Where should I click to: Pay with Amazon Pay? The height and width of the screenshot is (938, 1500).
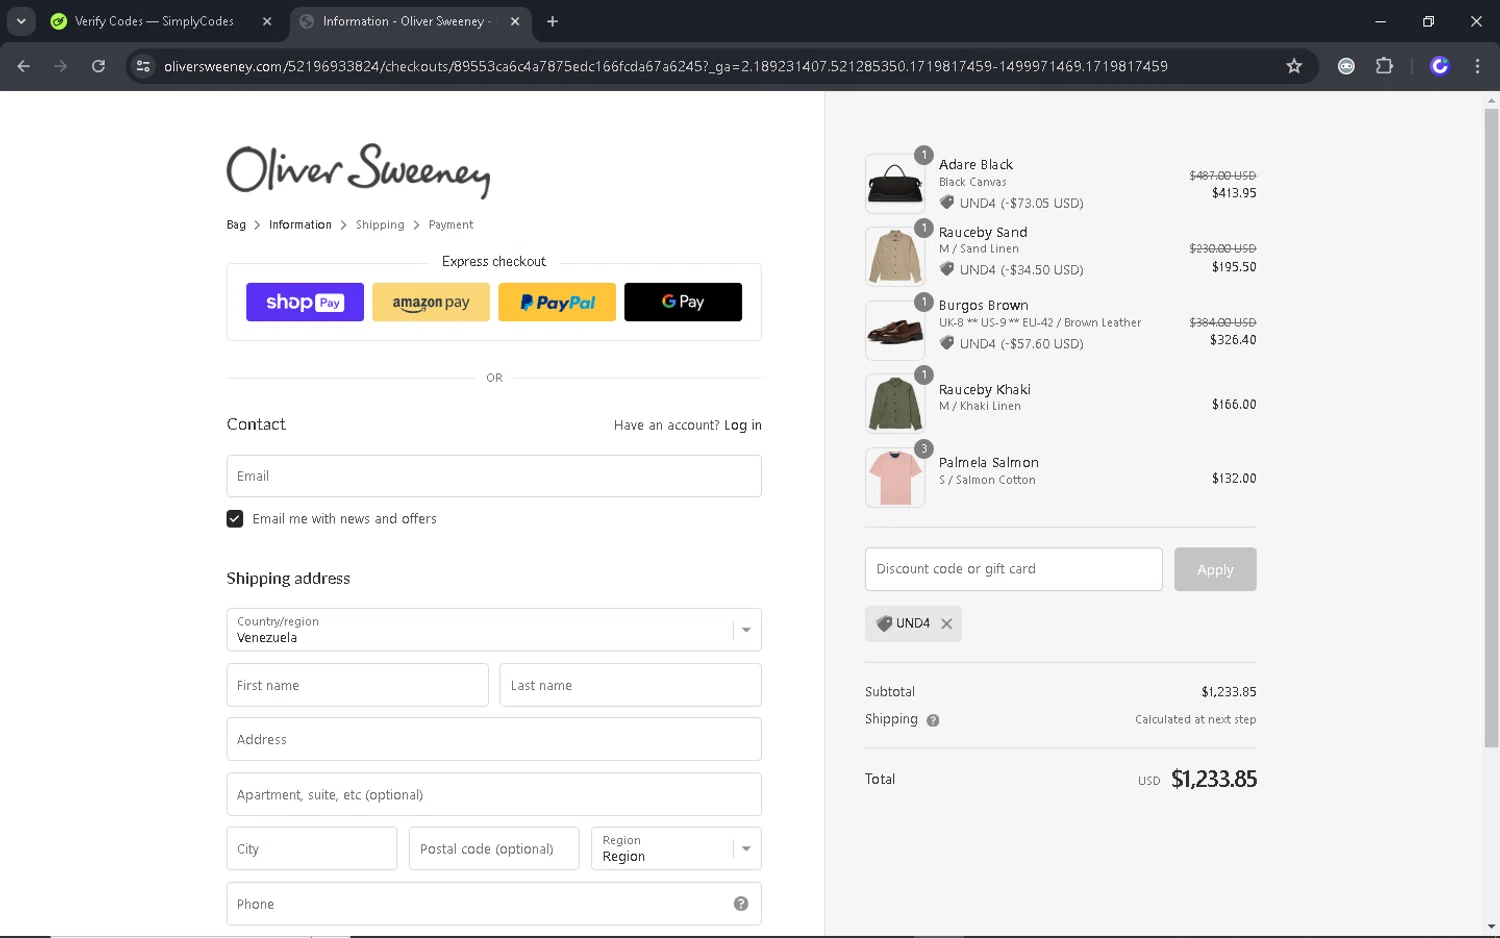pos(431,302)
